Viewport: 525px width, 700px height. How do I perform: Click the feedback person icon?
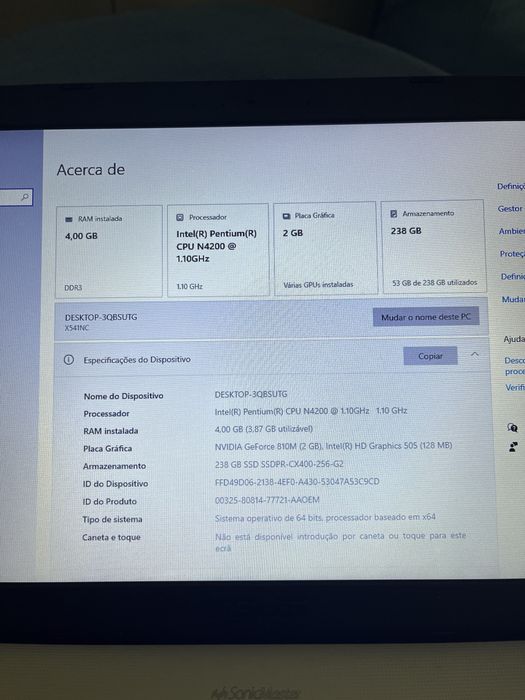pos(513,447)
